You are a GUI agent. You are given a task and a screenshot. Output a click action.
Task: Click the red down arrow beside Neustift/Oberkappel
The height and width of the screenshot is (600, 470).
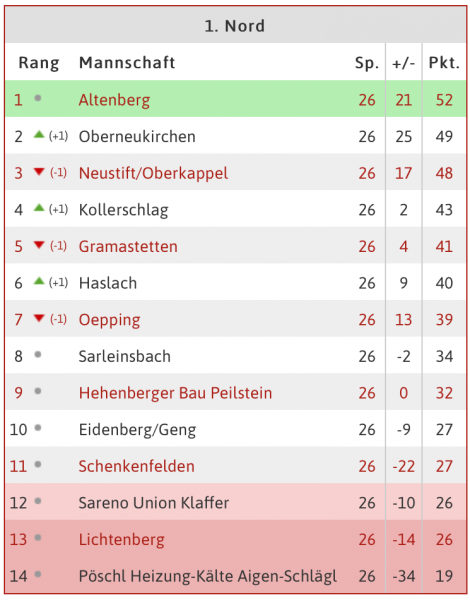pos(39,172)
